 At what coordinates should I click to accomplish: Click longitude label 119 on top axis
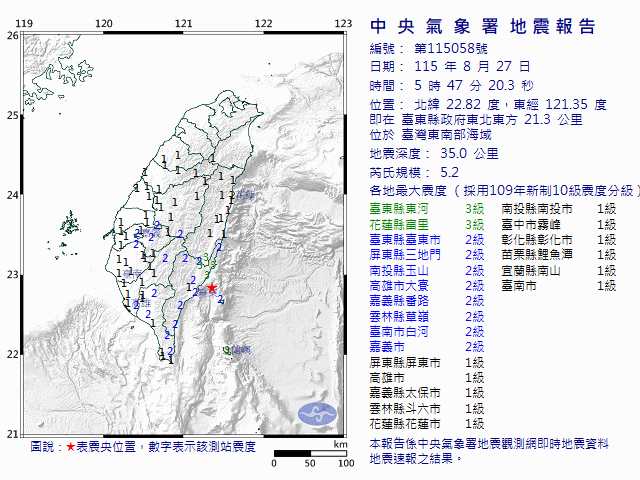(x=24, y=23)
